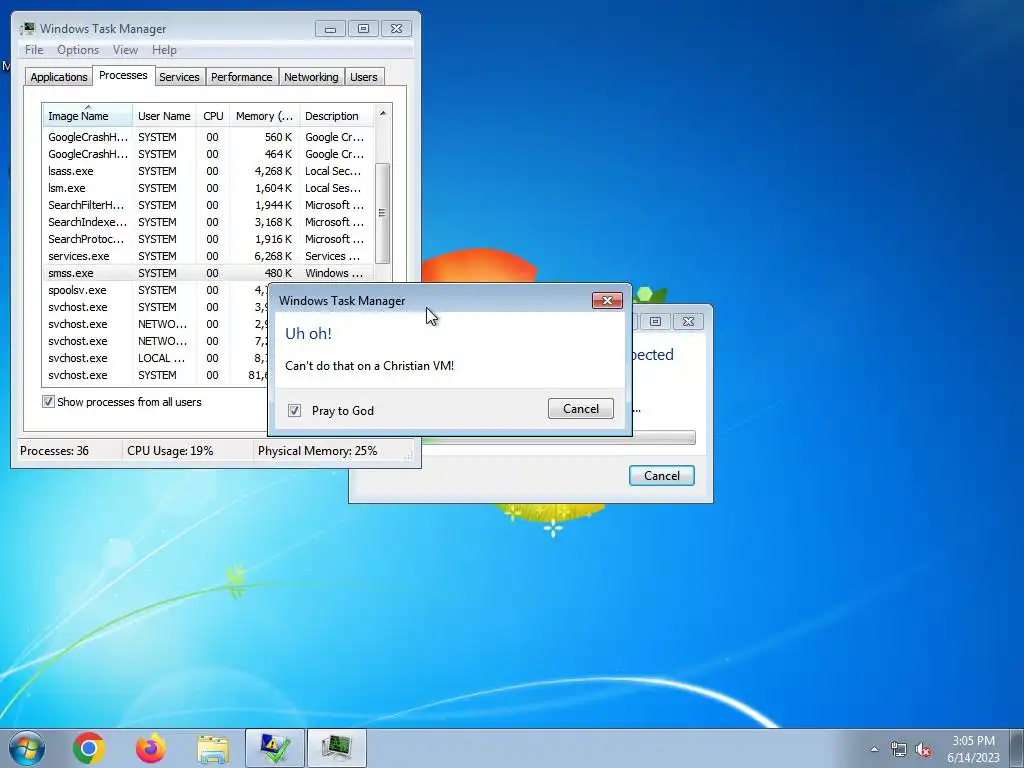Viewport: 1024px width, 768px height.
Task: Minimize the Windows Task Manager window
Action: tap(330, 29)
